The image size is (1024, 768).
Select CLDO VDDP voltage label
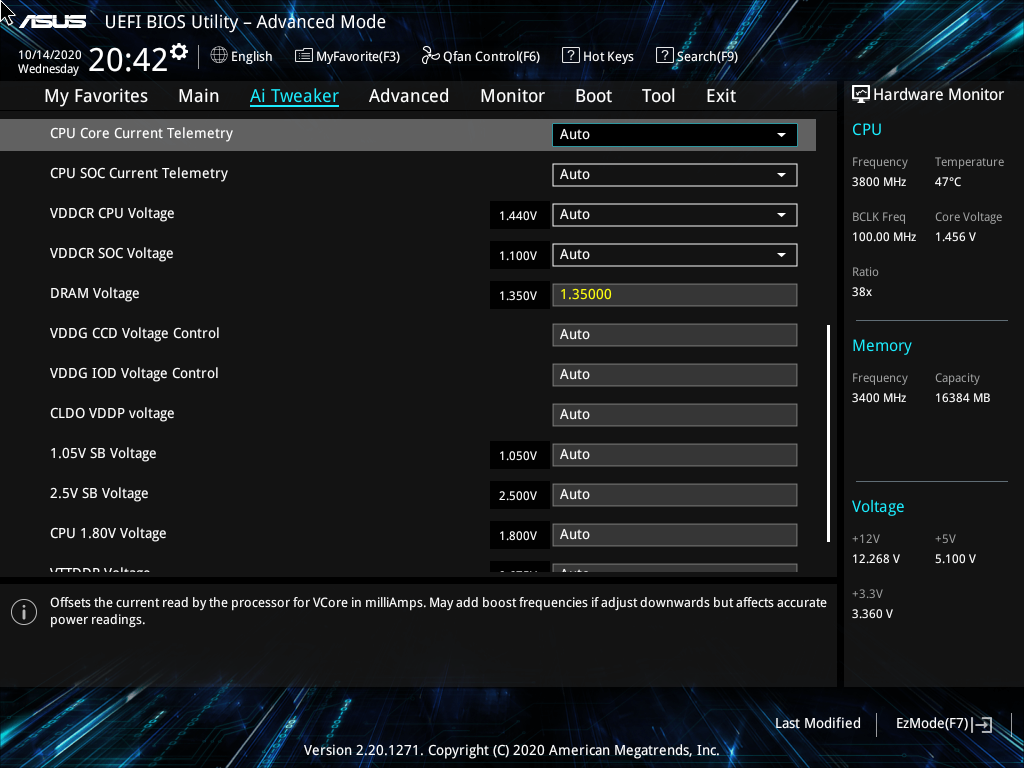(x=112, y=413)
